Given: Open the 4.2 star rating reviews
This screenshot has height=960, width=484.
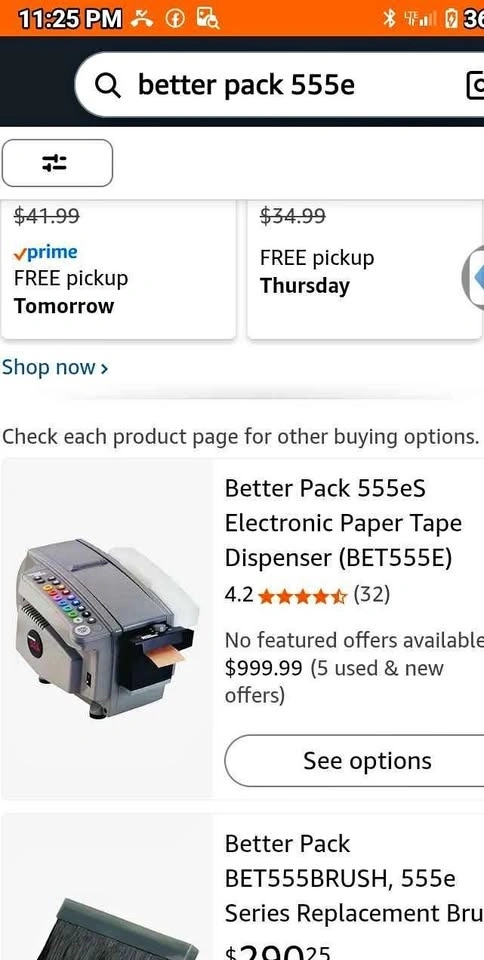Looking at the screenshot, I should [x=307, y=594].
